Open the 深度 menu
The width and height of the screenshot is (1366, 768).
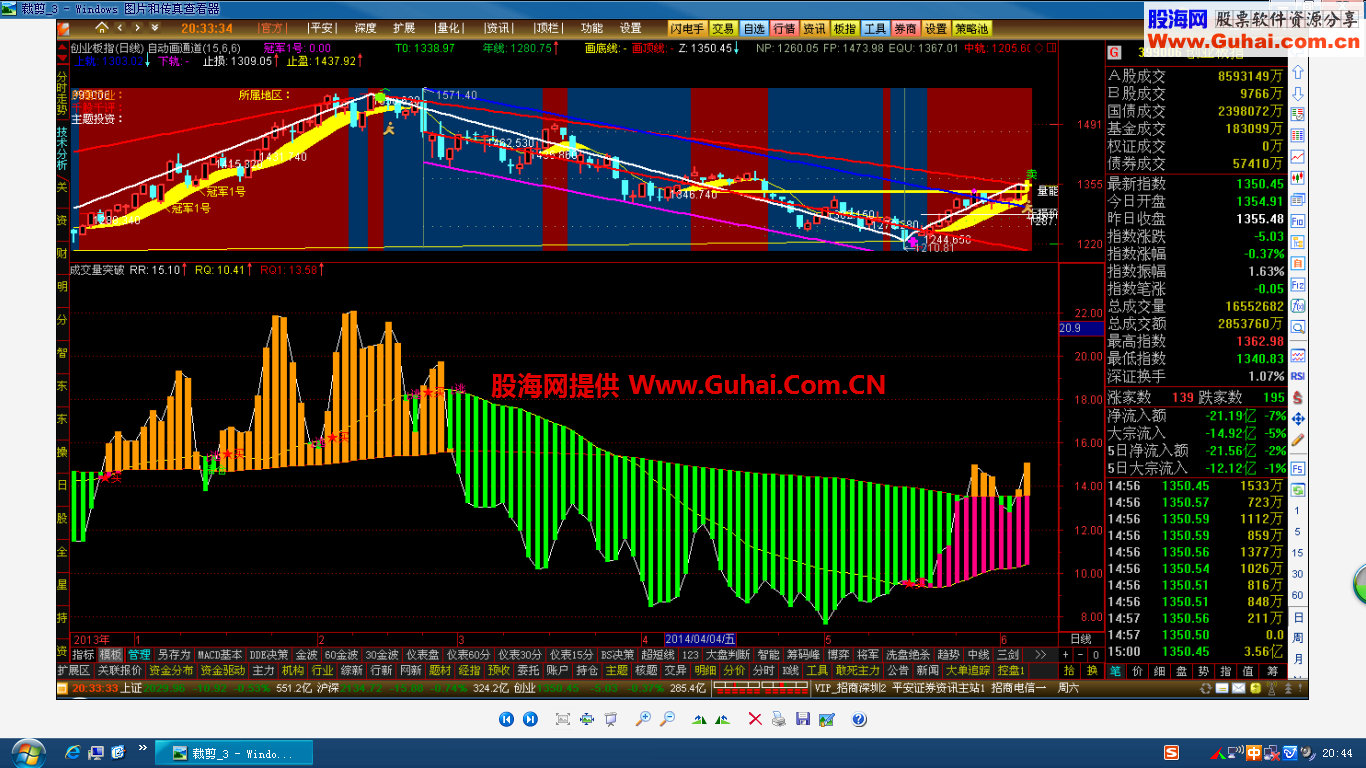tap(365, 28)
